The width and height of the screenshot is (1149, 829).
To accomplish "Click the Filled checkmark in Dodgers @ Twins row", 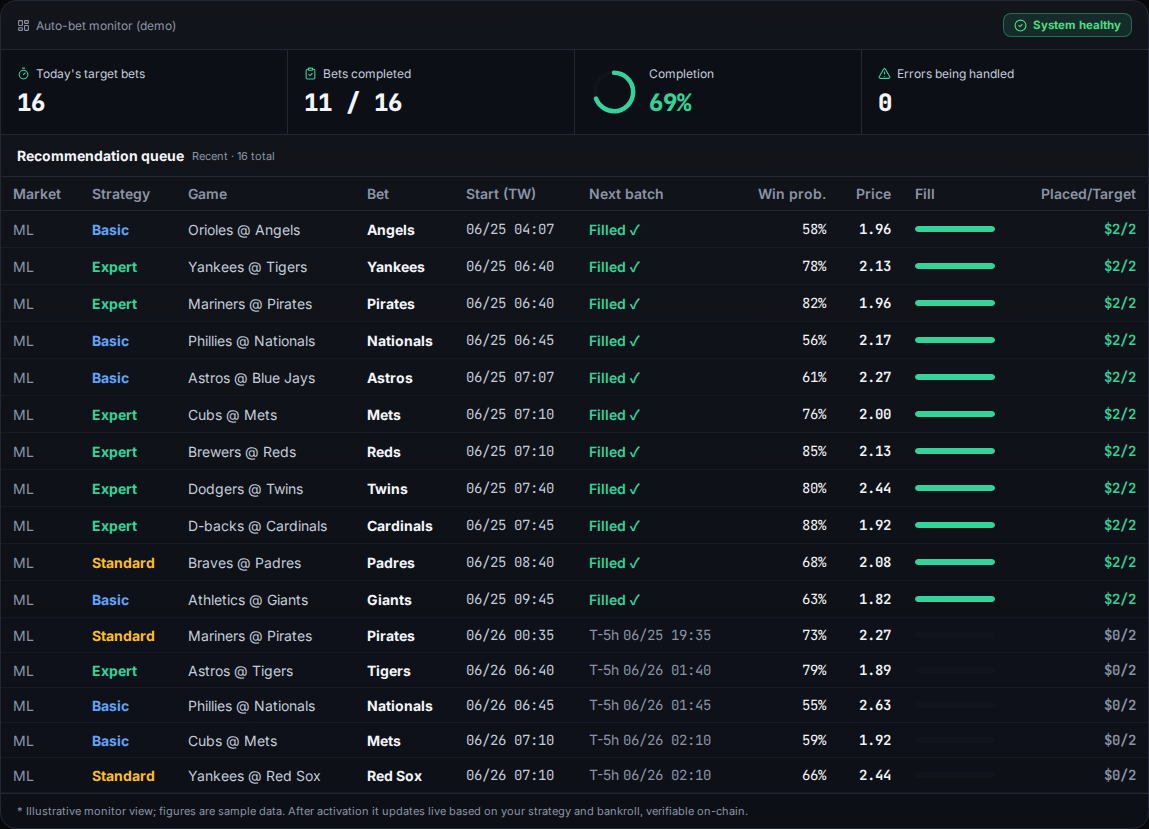I will pos(635,489).
